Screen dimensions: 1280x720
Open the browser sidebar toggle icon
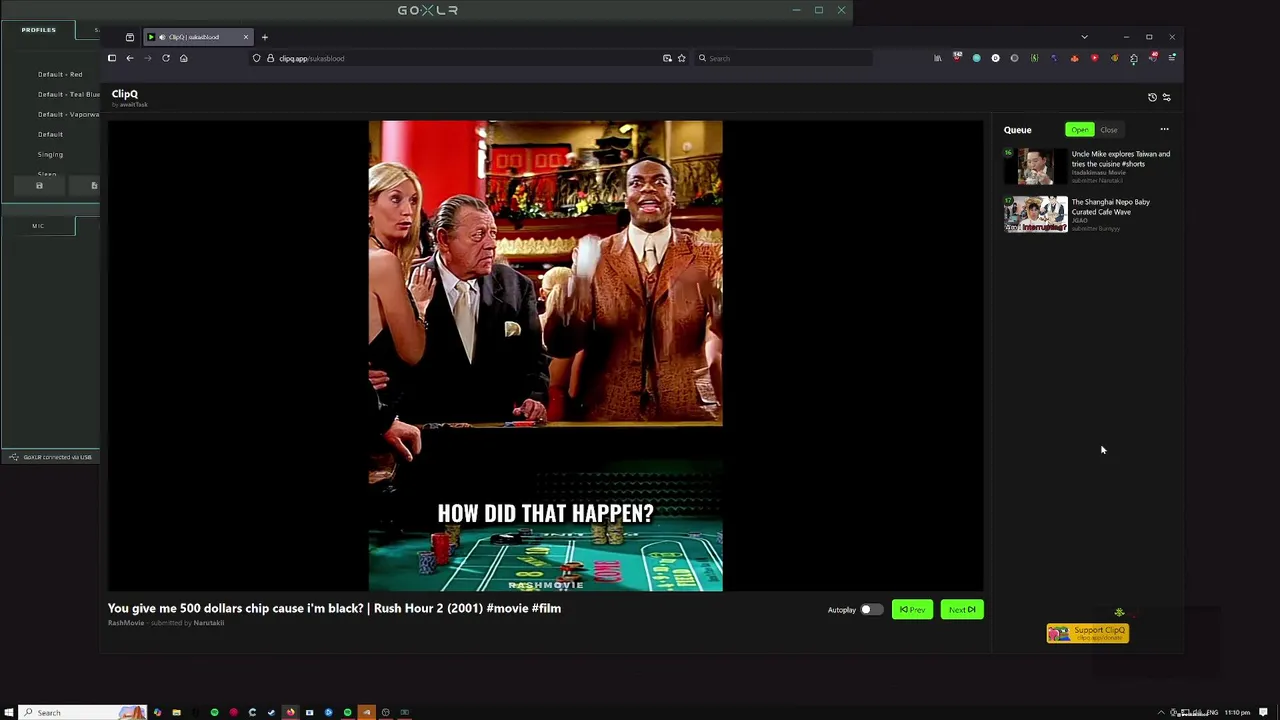point(112,58)
